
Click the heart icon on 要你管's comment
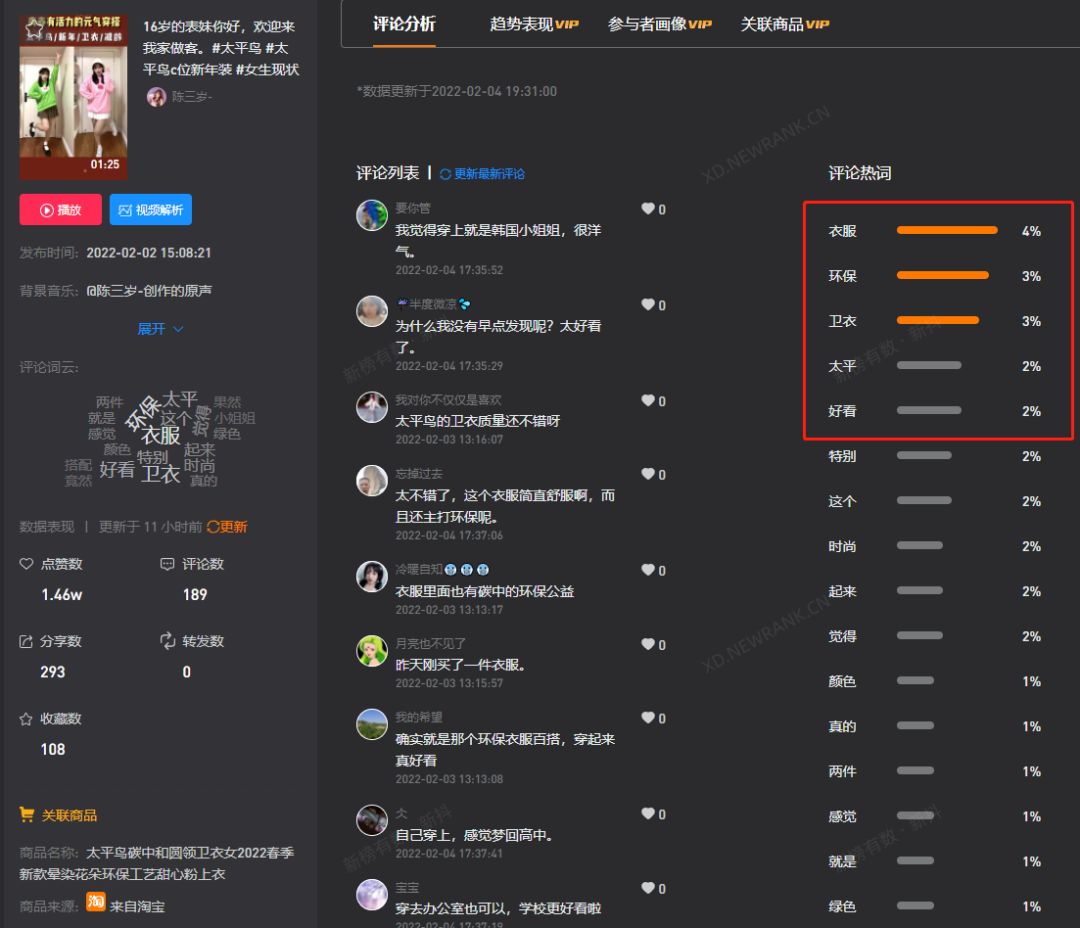(647, 209)
